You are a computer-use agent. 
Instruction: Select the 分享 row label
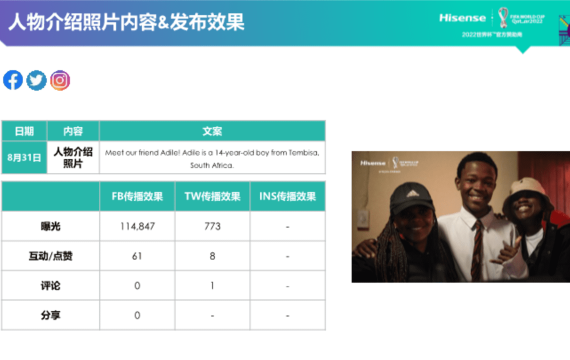click(x=51, y=315)
